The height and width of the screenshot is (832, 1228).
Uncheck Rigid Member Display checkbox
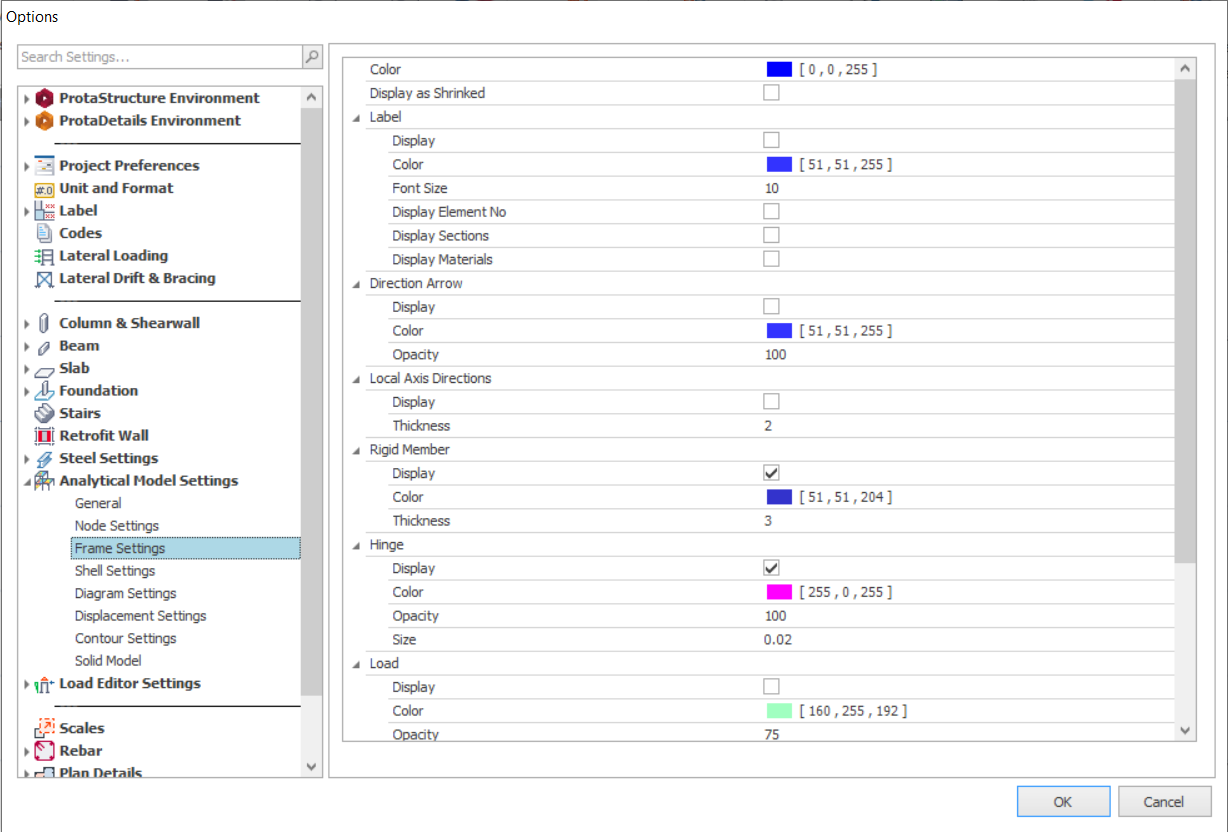tap(771, 473)
